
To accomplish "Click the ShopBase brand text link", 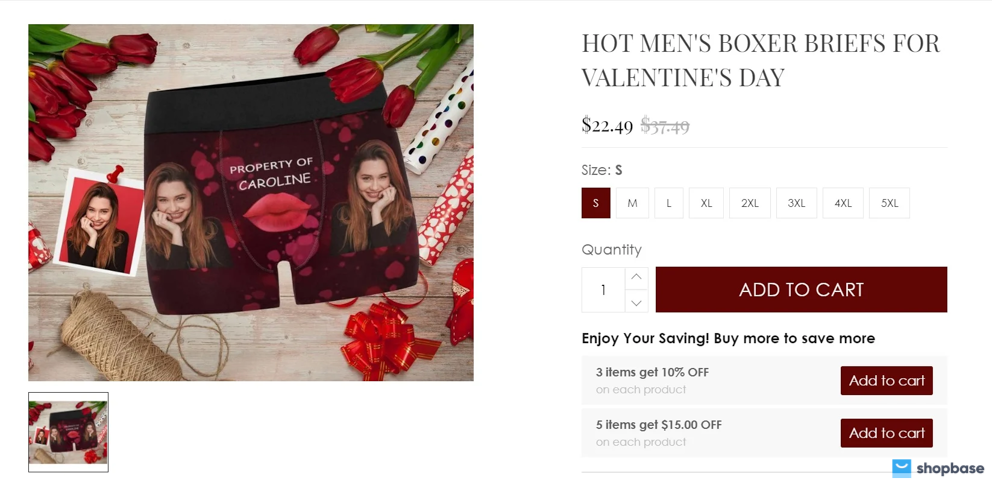I will tap(950, 468).
